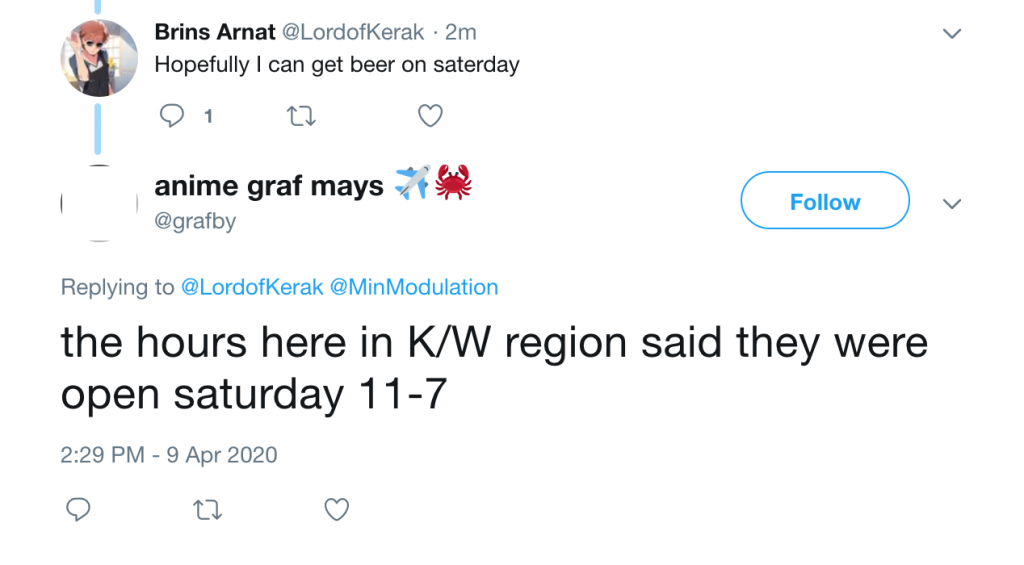This screenshot has height=565, width=1024.
Task: Reply to Brins Arnat's beer tweet
Action: 172,116
